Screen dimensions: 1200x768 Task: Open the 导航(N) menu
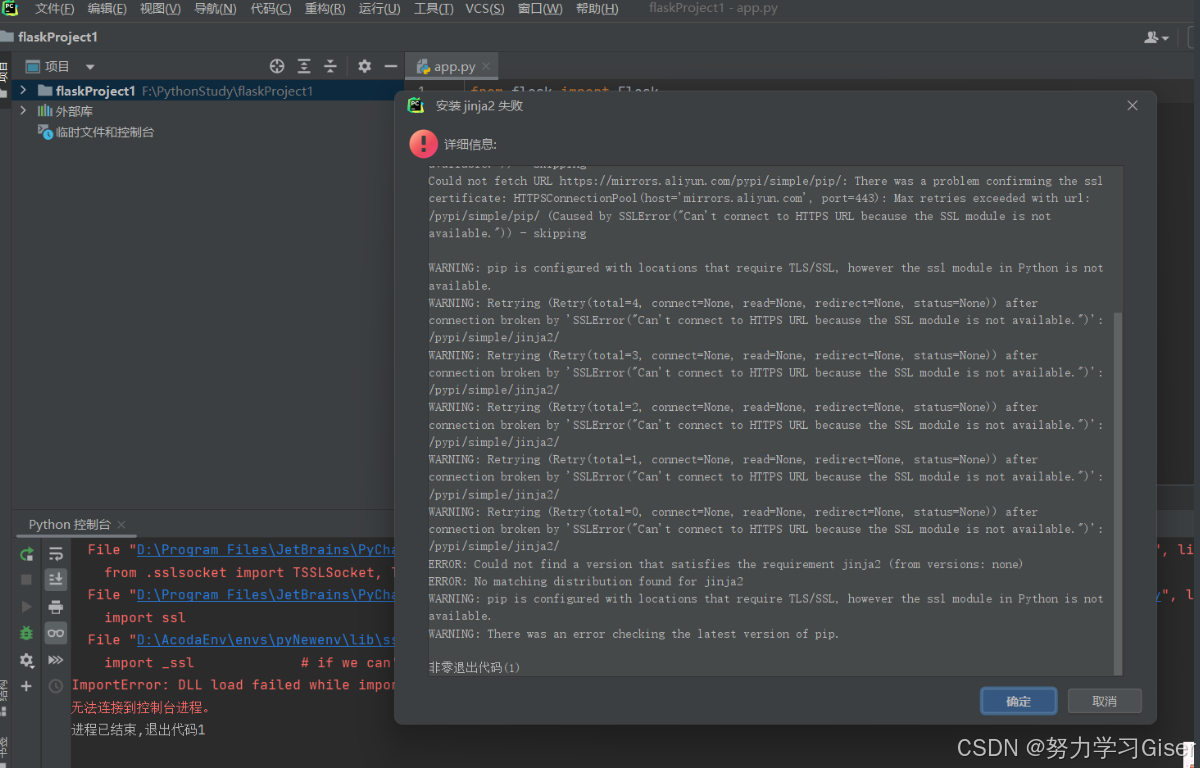pyautogui.click(x=215, y=9)
